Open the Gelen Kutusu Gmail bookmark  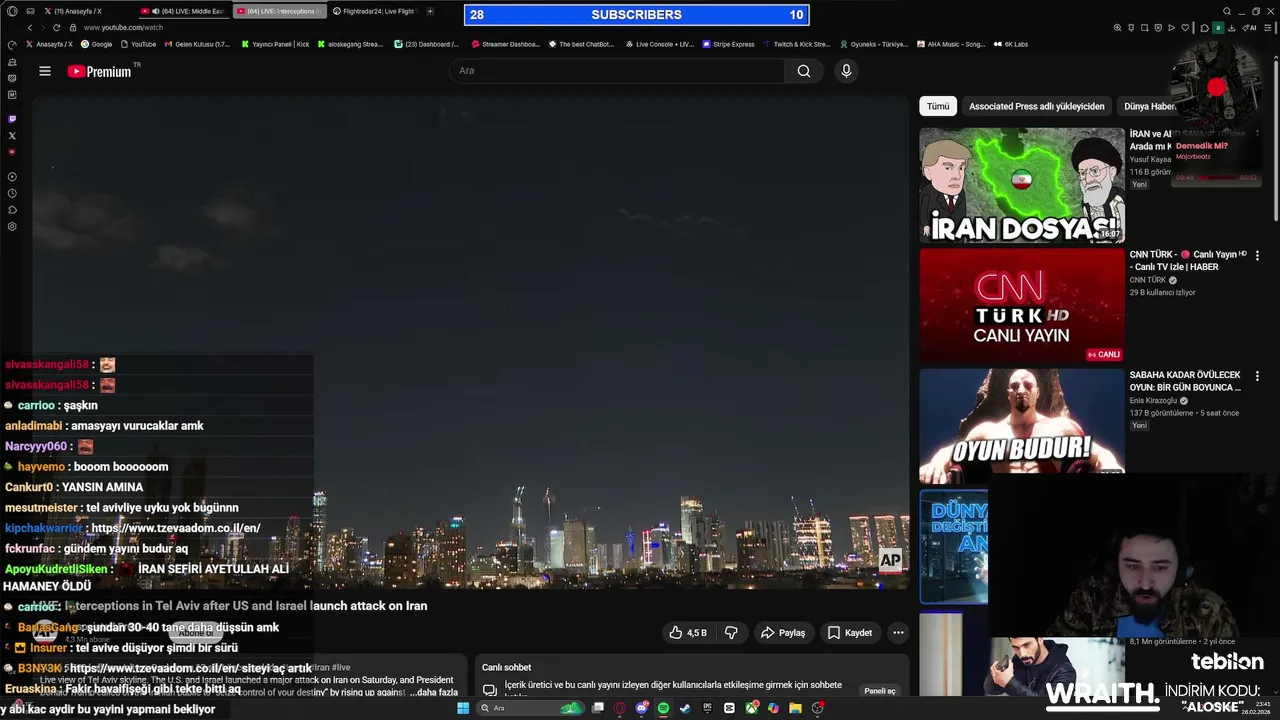pos(196,44)
